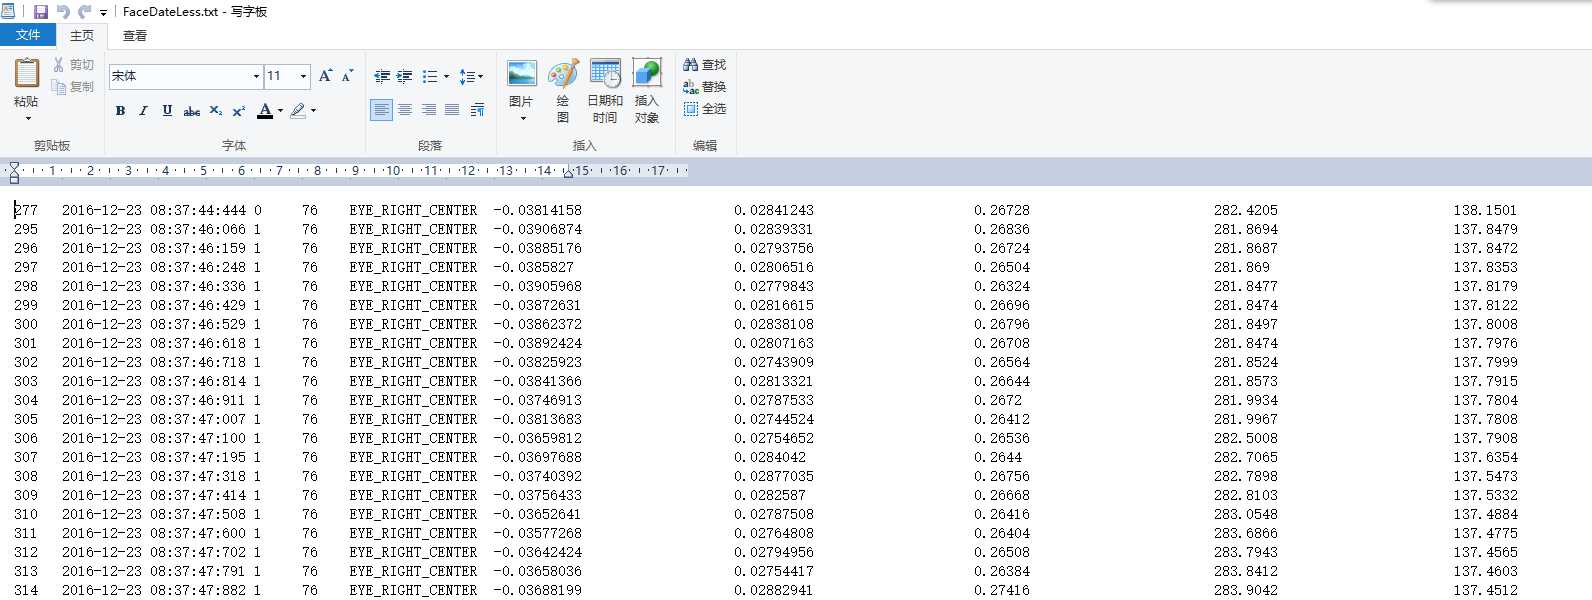
Task: Open the highlight color dropdown arrow
Action: tap(313, 110)
